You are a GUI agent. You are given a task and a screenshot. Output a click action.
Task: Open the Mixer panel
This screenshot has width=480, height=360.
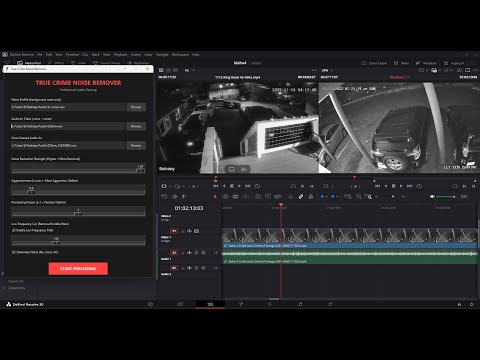(x=402, y=63)
